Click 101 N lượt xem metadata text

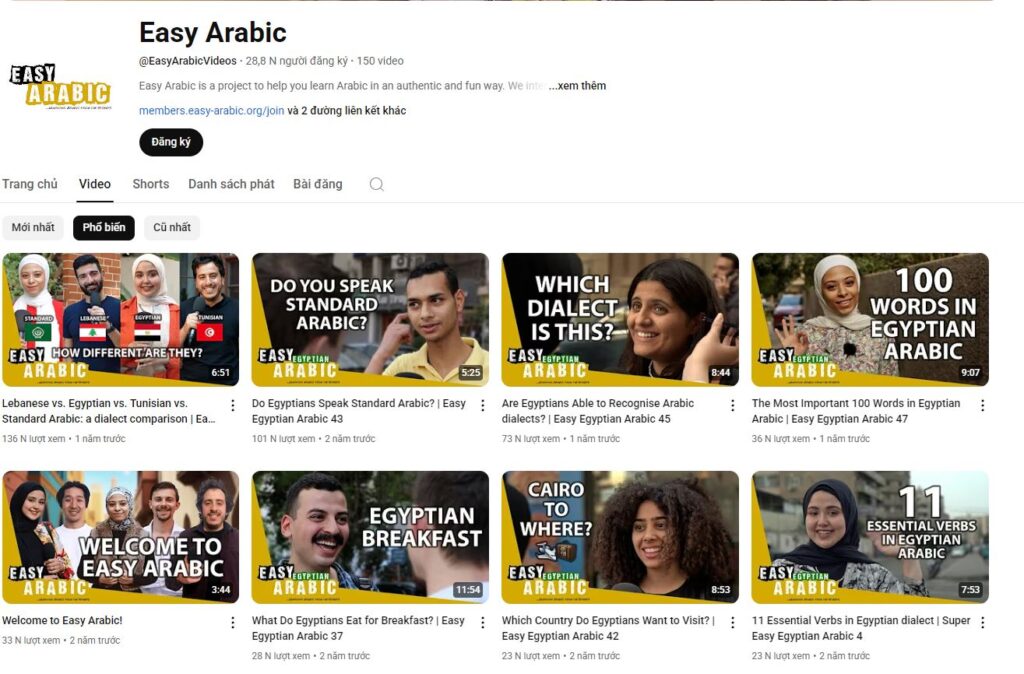tap(283, 439)
